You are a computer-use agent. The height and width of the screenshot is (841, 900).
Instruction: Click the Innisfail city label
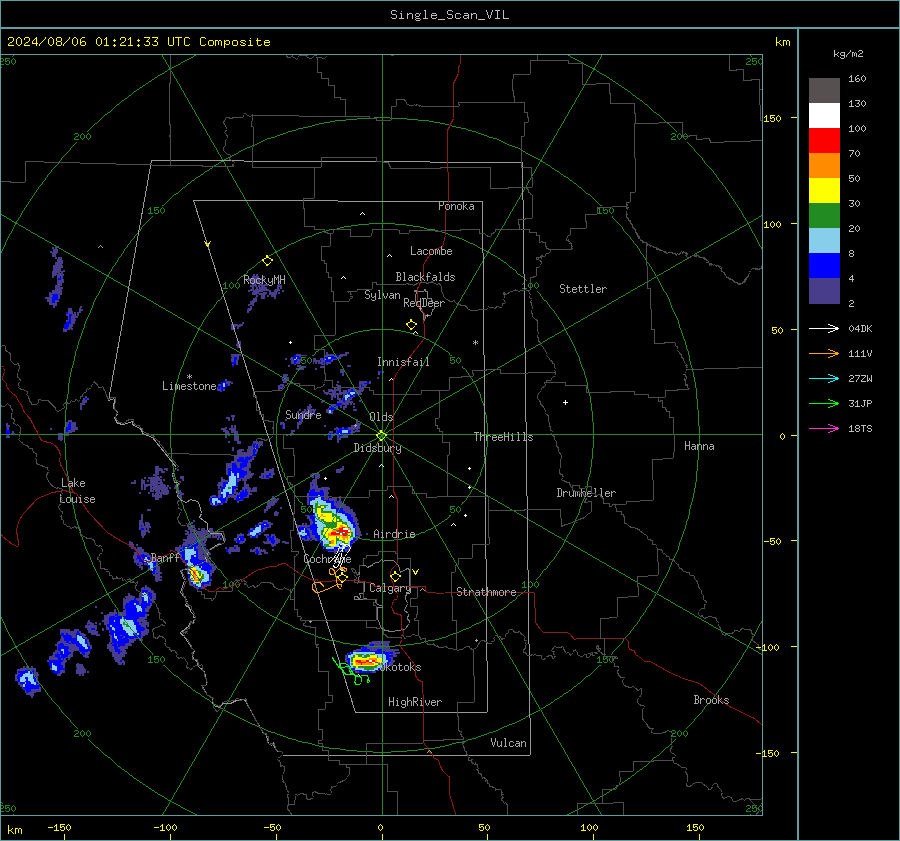coord(403,362)
